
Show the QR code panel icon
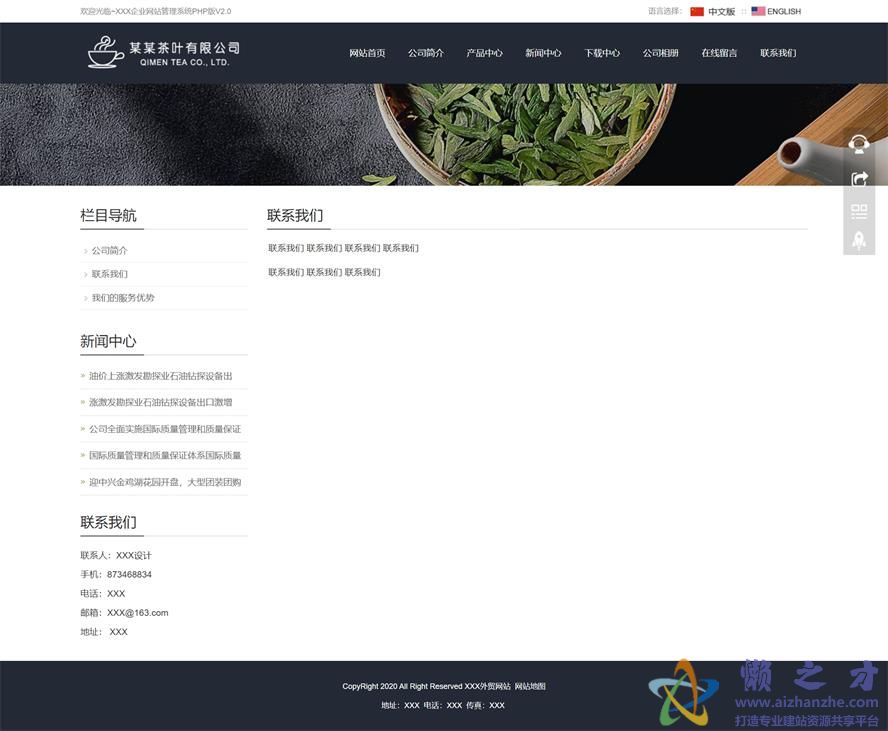(858, 211)
